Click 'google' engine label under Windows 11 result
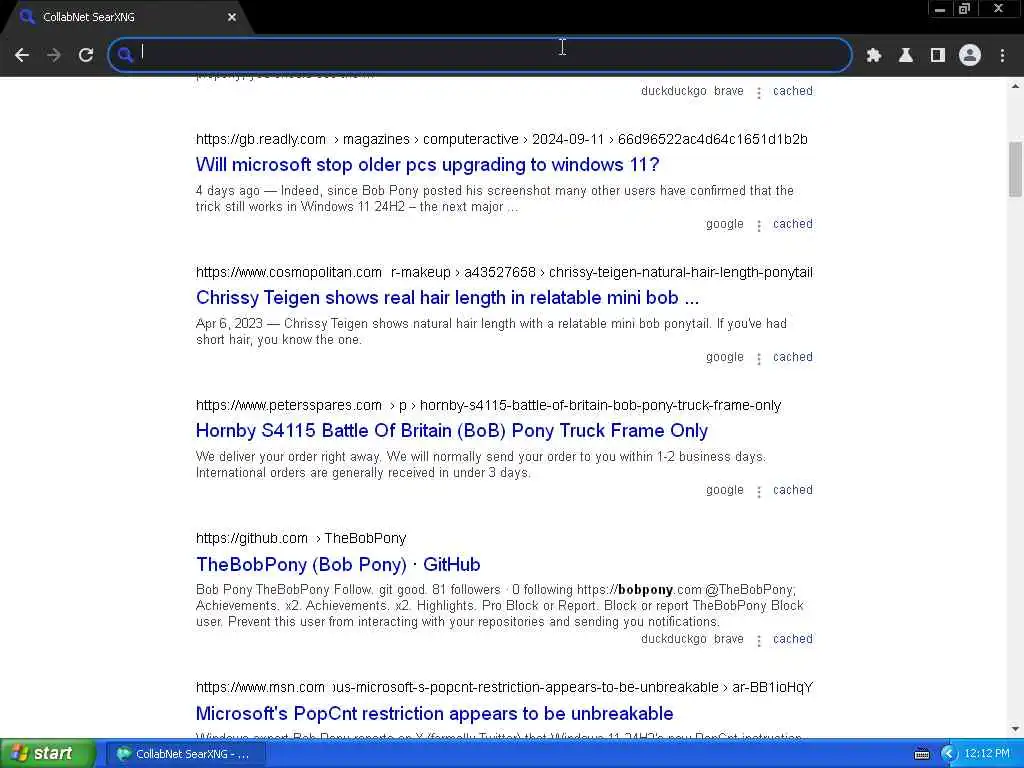The height and width of the screenshot is (768, 1024). click(x=725, y=224)
